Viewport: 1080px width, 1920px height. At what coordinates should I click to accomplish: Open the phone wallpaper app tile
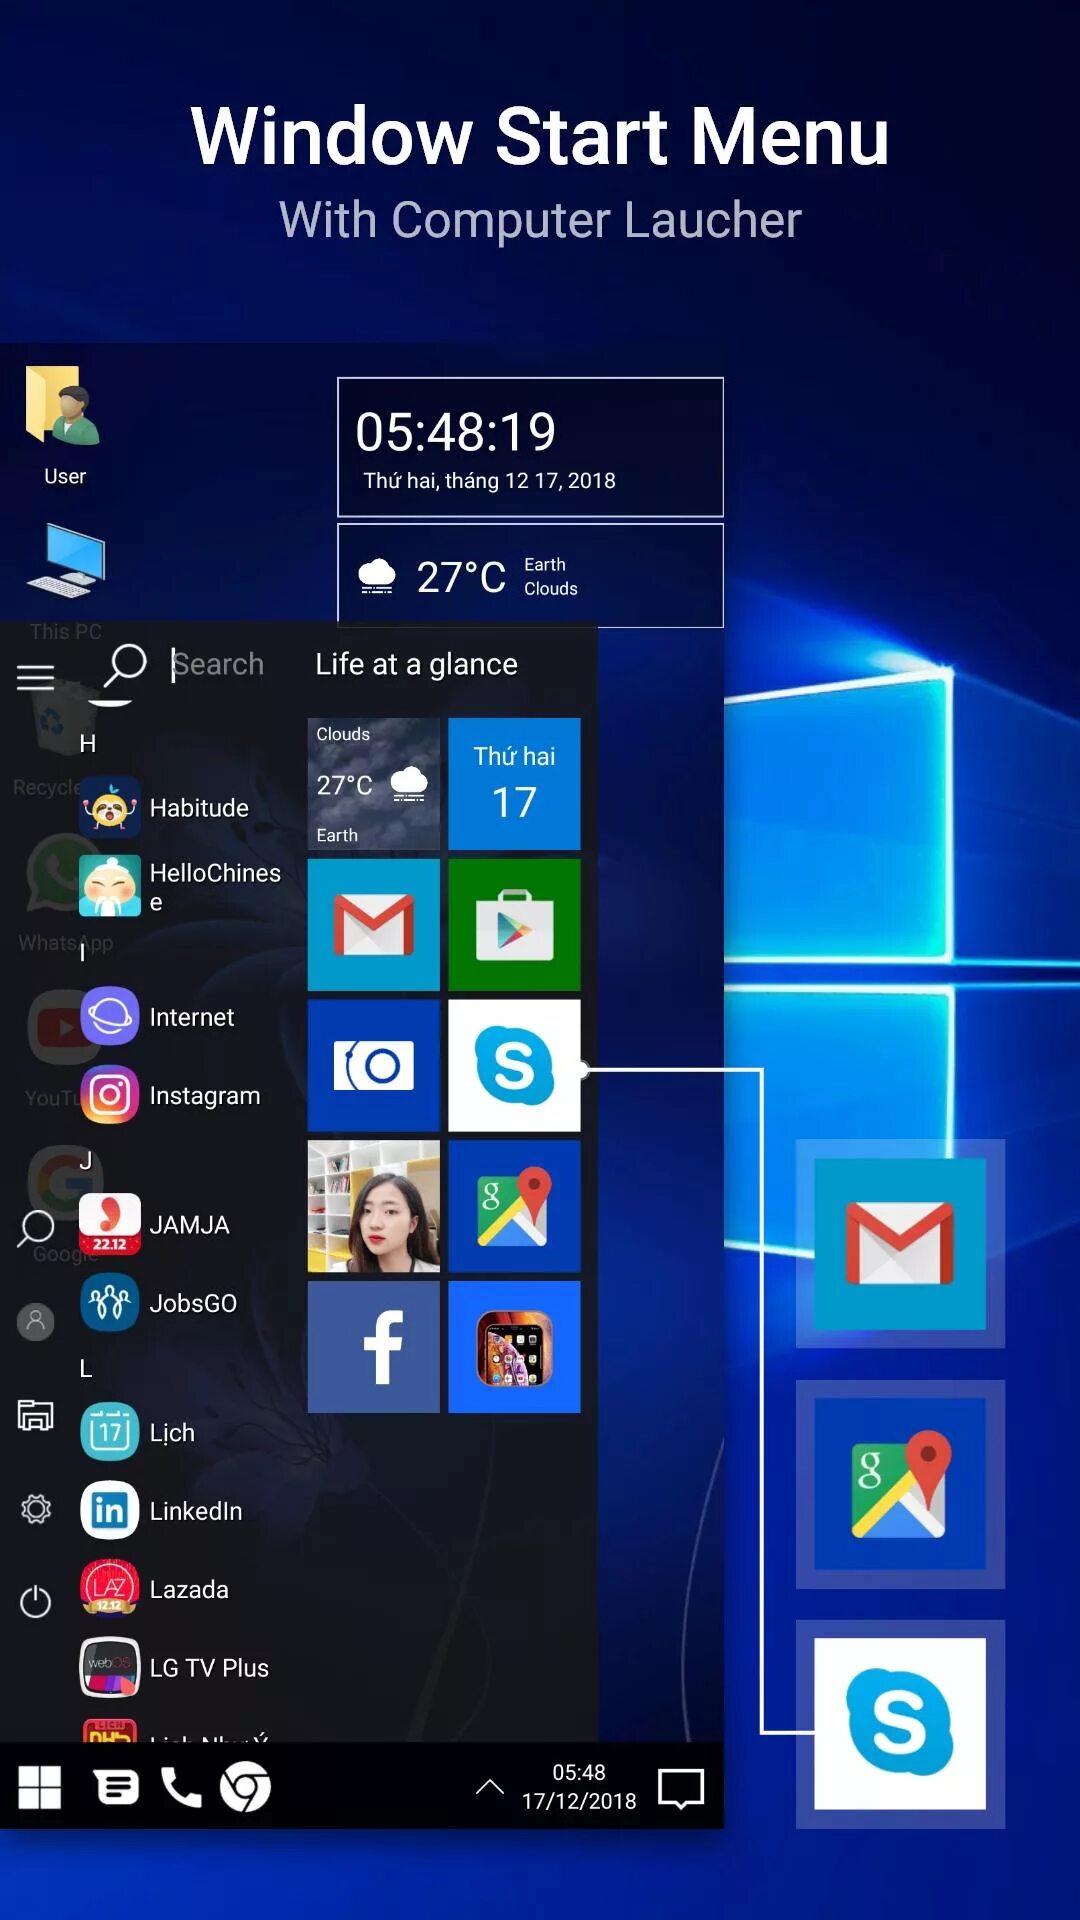(514, 1347)
